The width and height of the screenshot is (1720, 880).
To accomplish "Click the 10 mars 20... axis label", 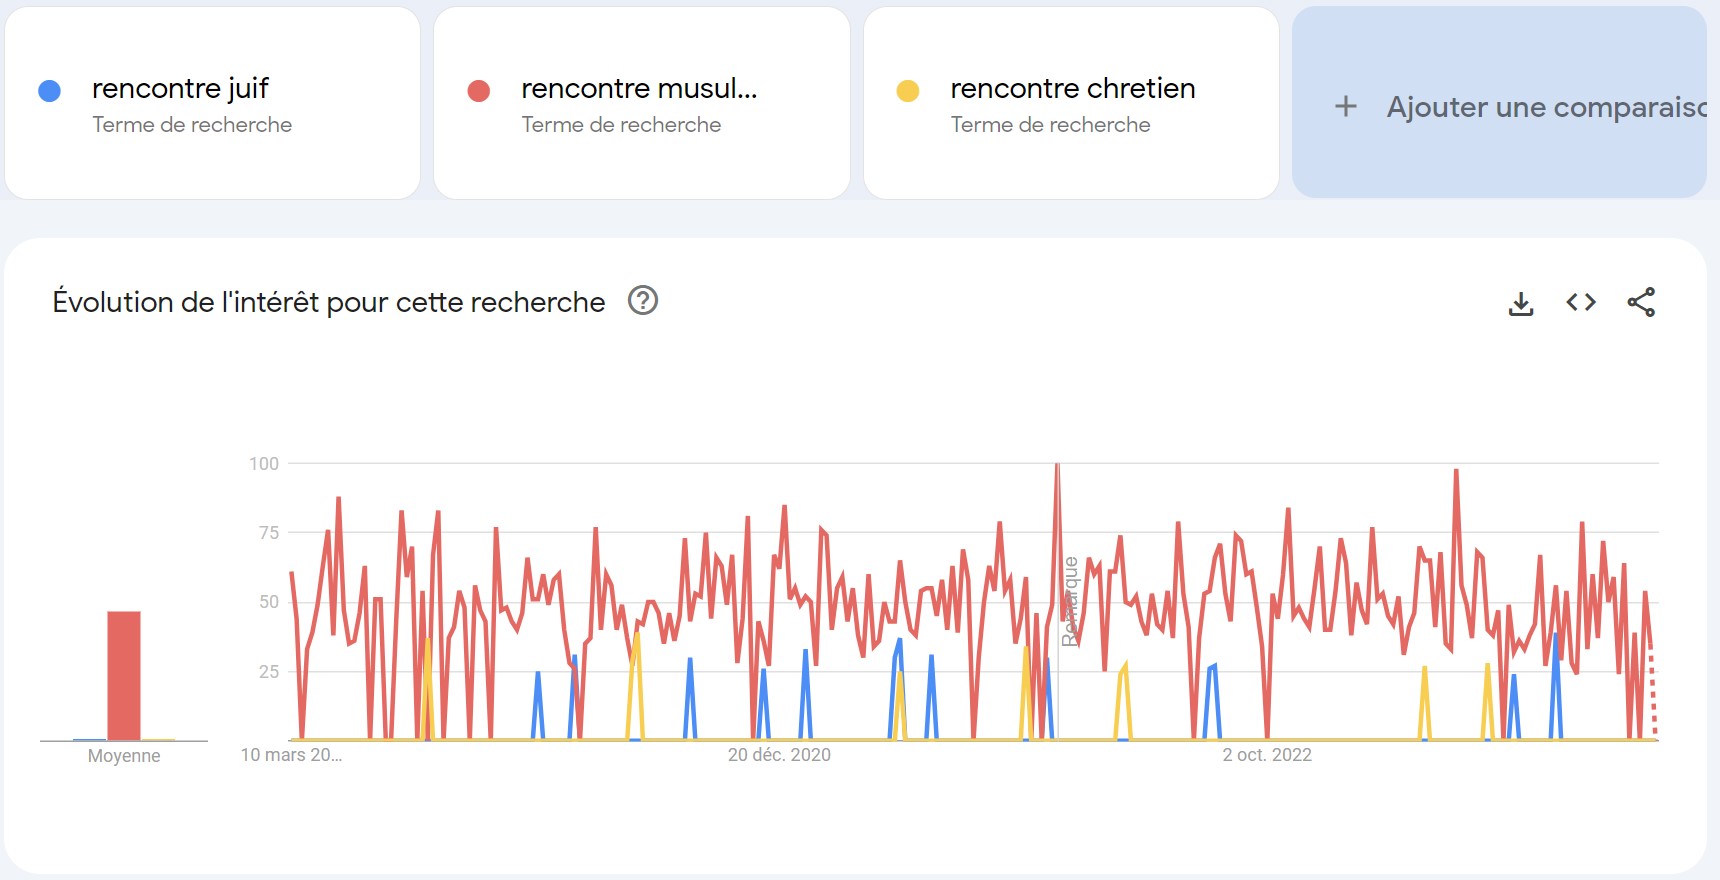I will [x=291, y=755].
